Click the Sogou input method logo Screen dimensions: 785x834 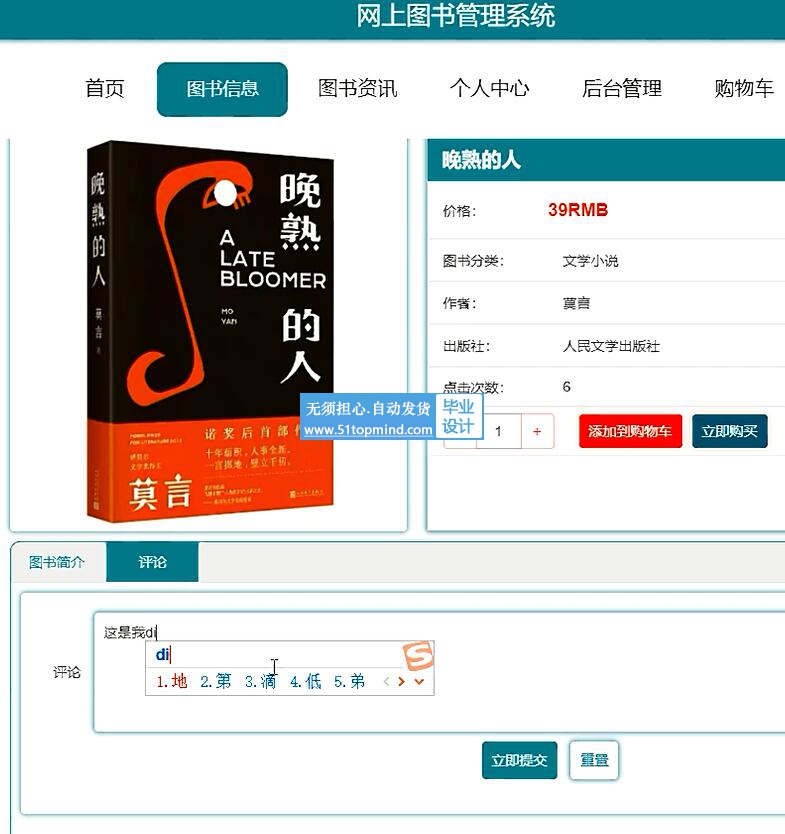click(418, 655)
